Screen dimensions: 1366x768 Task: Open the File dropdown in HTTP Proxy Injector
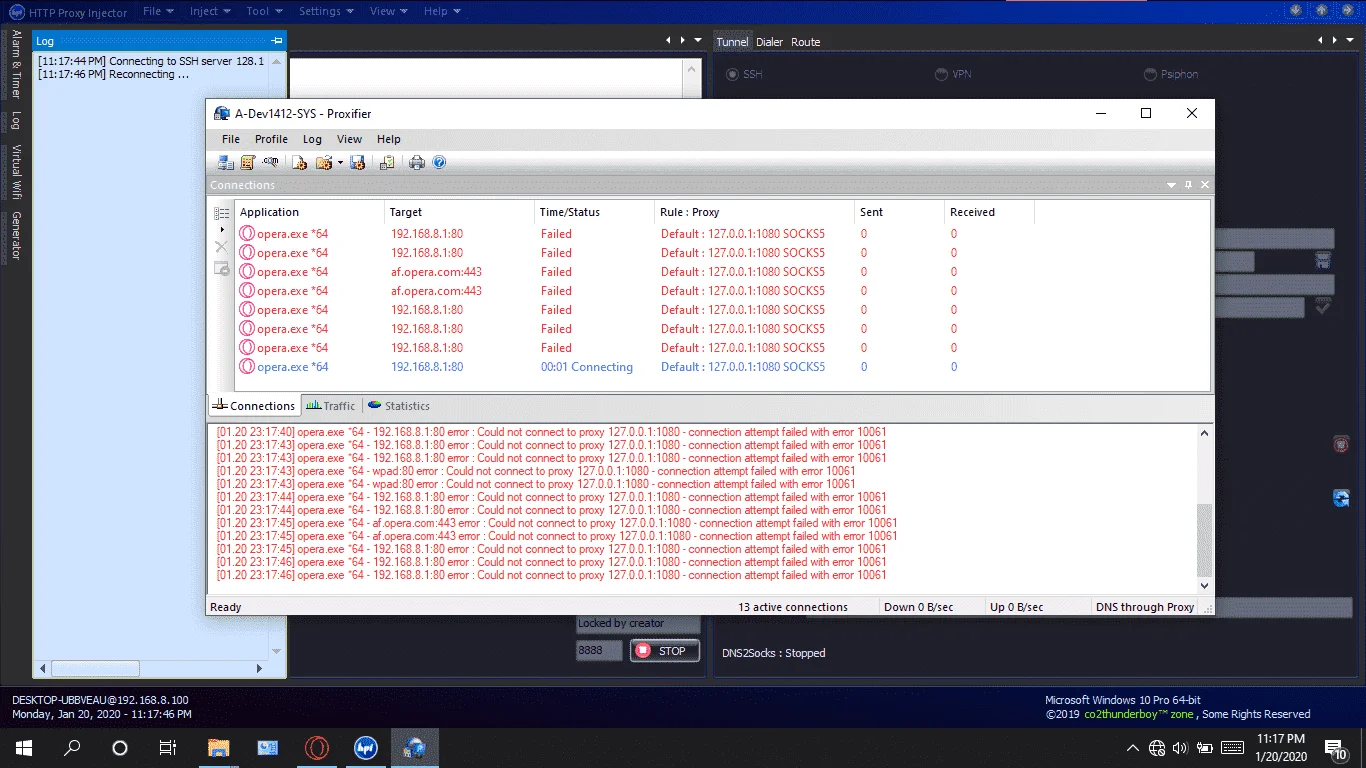pyautogui.click(x=158, y=11)
